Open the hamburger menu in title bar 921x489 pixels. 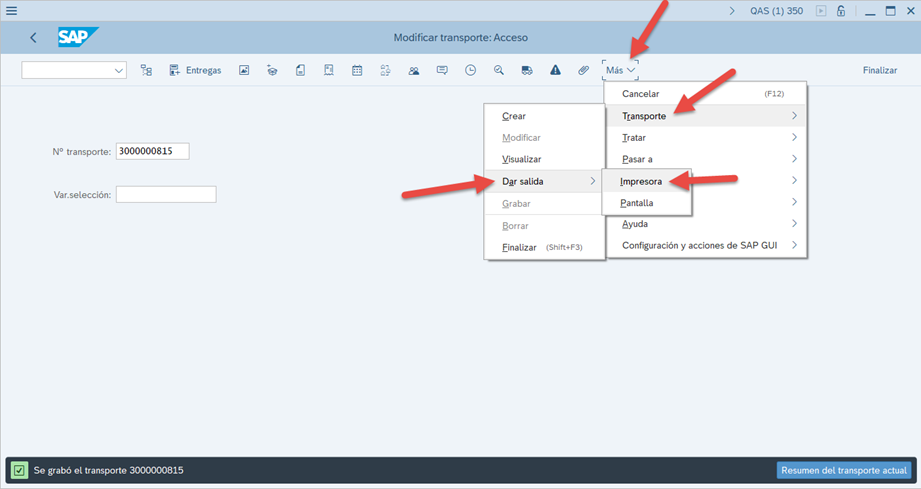(12, 11)
